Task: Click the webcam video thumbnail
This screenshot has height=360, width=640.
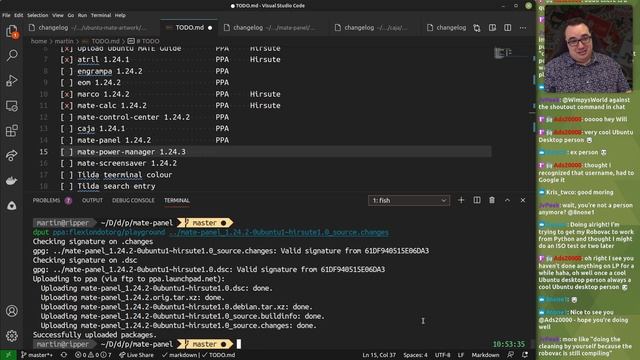Action: (588, 49)
